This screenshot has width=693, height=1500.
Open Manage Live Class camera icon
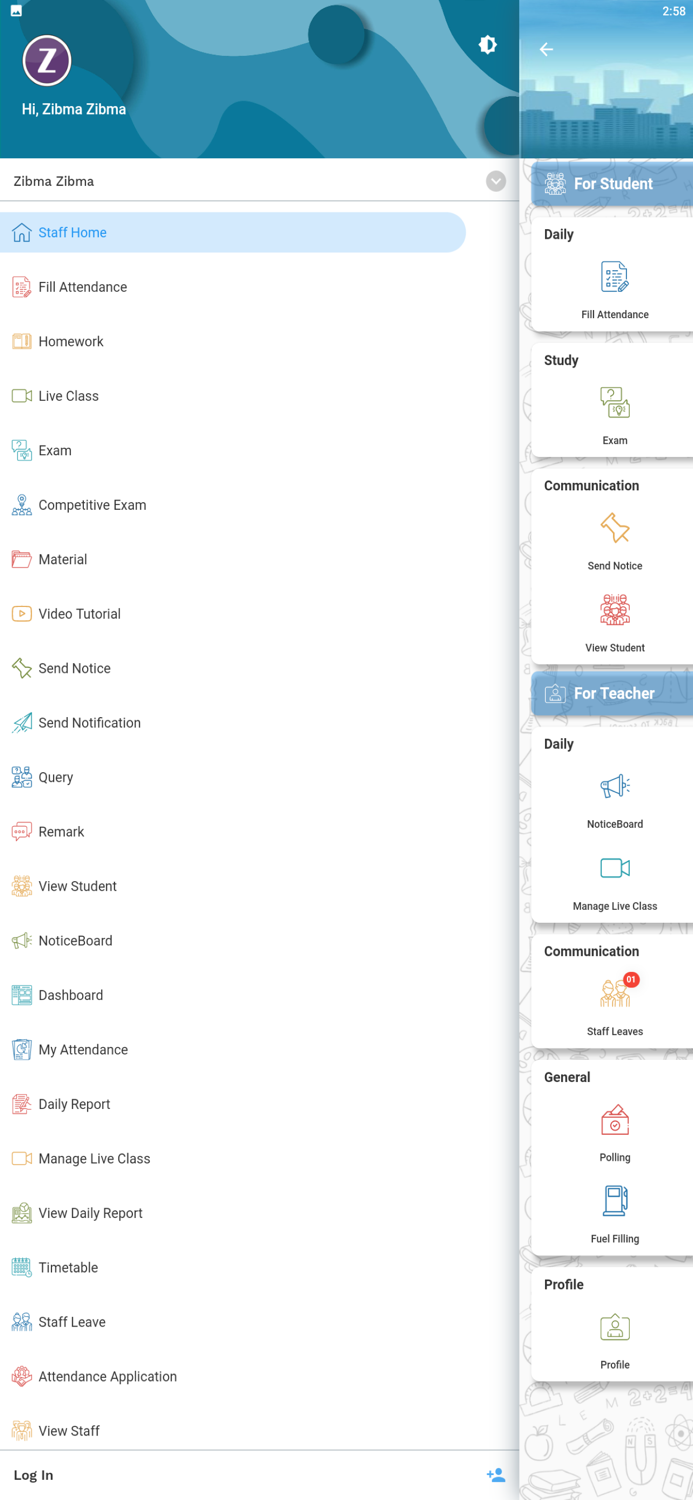click(614, 868)
